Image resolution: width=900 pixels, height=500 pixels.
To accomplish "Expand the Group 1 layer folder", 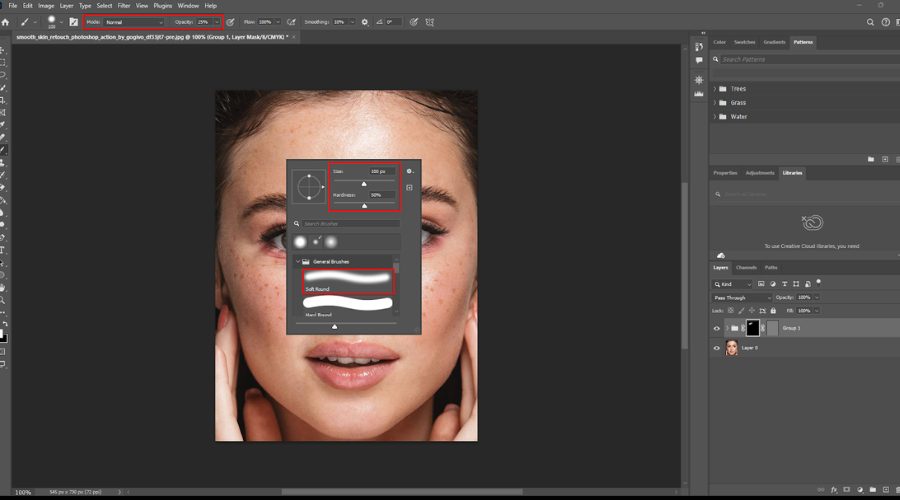I will click(x=727, y=328).
